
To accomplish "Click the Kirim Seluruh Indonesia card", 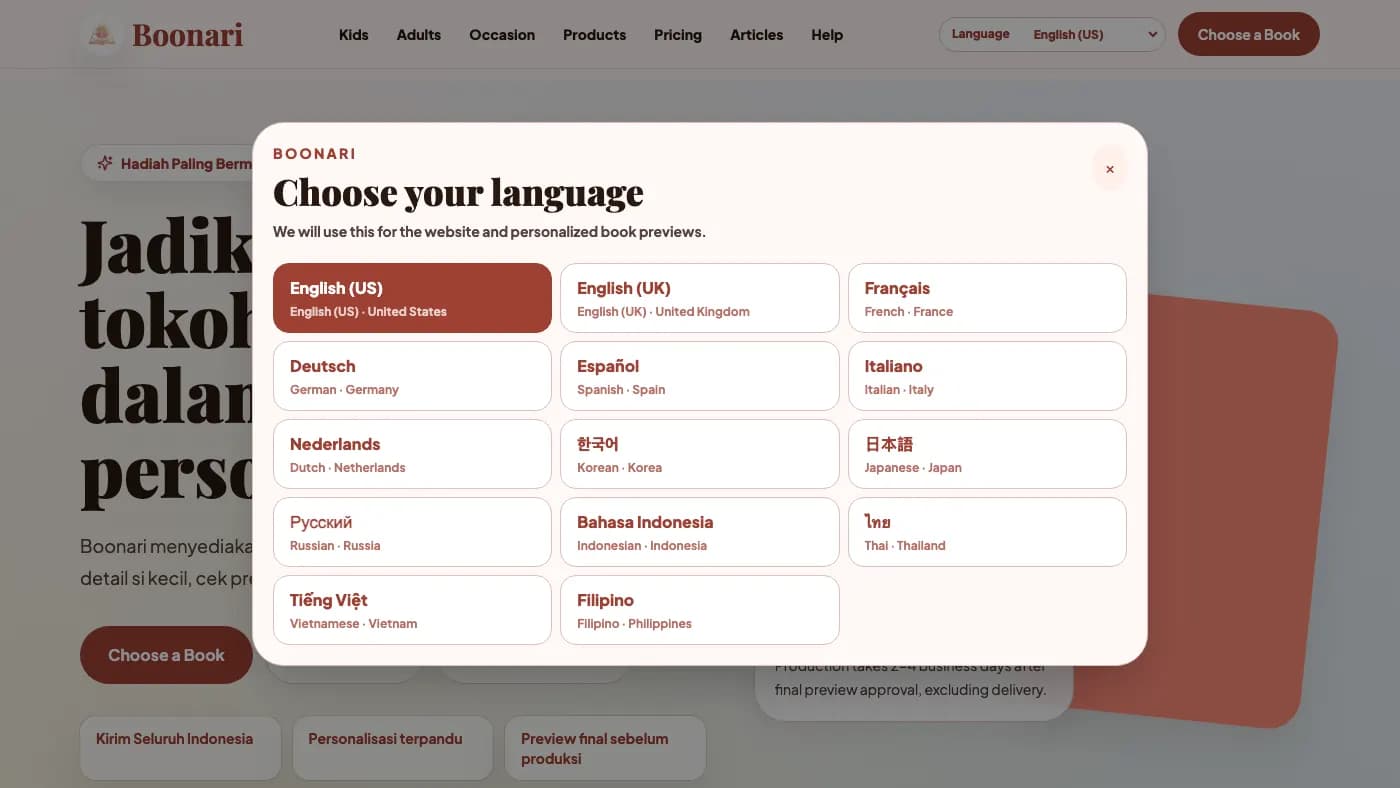I will tap(180, 748).
